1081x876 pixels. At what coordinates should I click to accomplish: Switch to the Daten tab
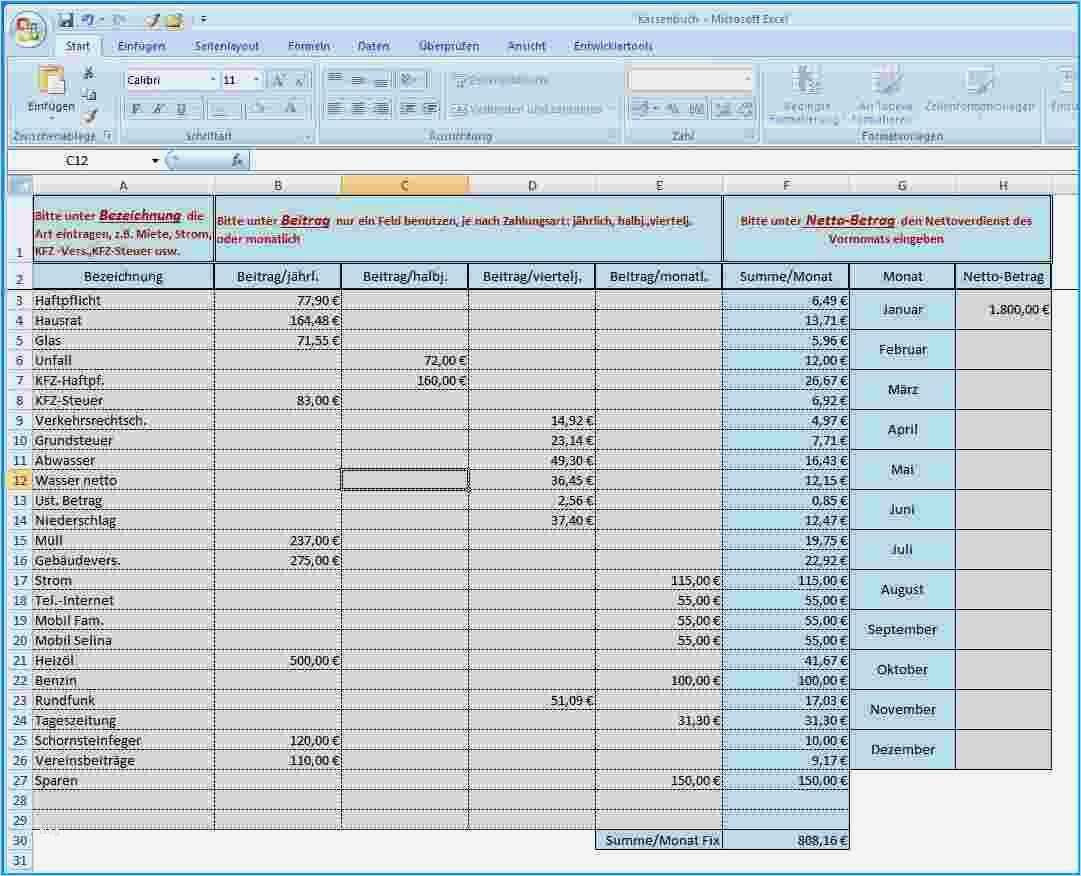[374, 46]
